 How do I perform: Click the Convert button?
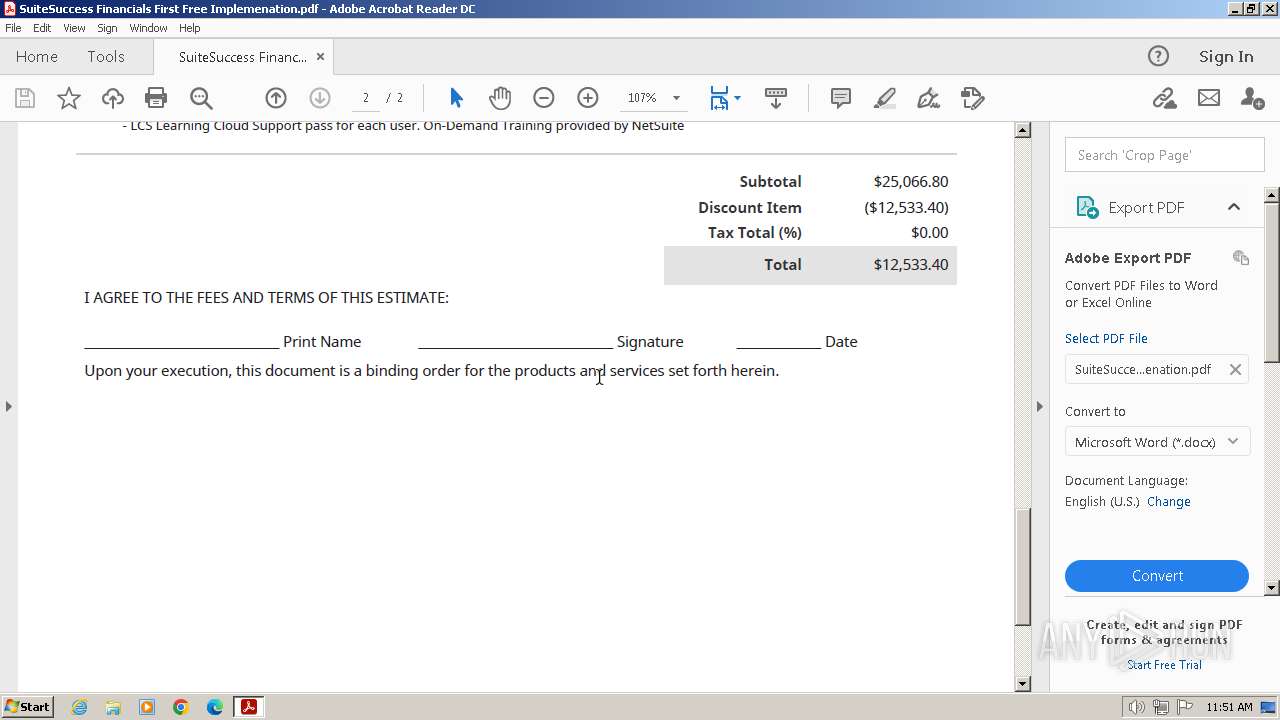point(1157,576)
